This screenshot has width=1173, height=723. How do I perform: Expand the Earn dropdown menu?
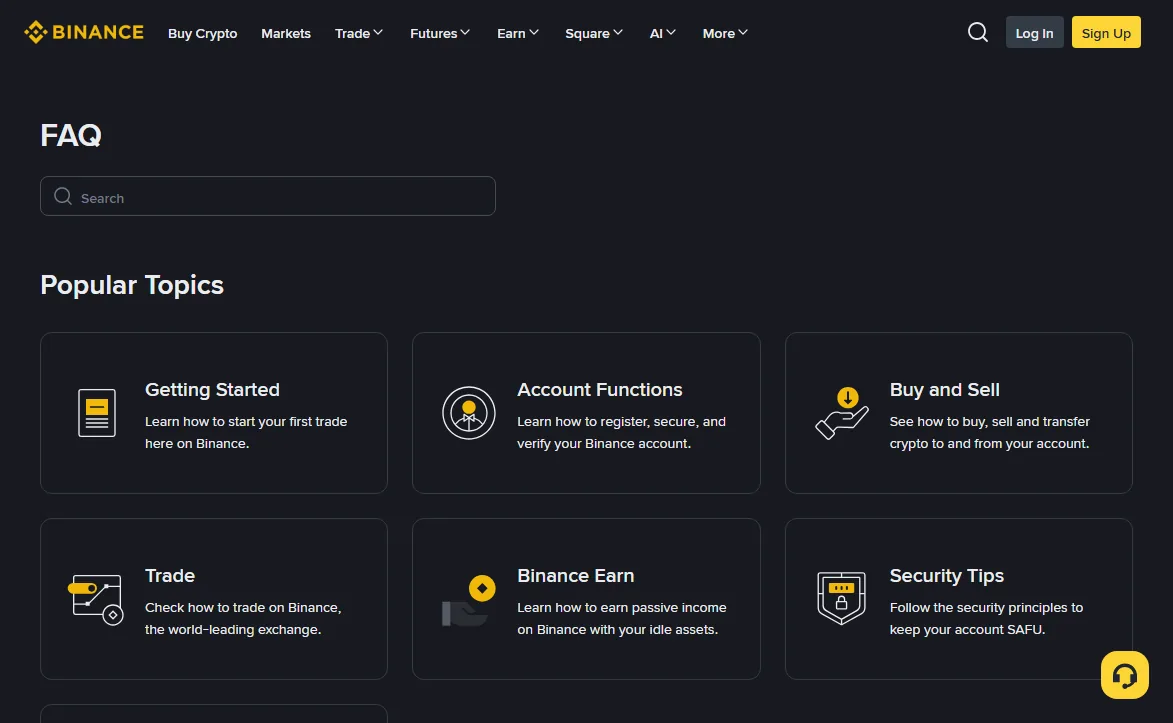(518, 33)
